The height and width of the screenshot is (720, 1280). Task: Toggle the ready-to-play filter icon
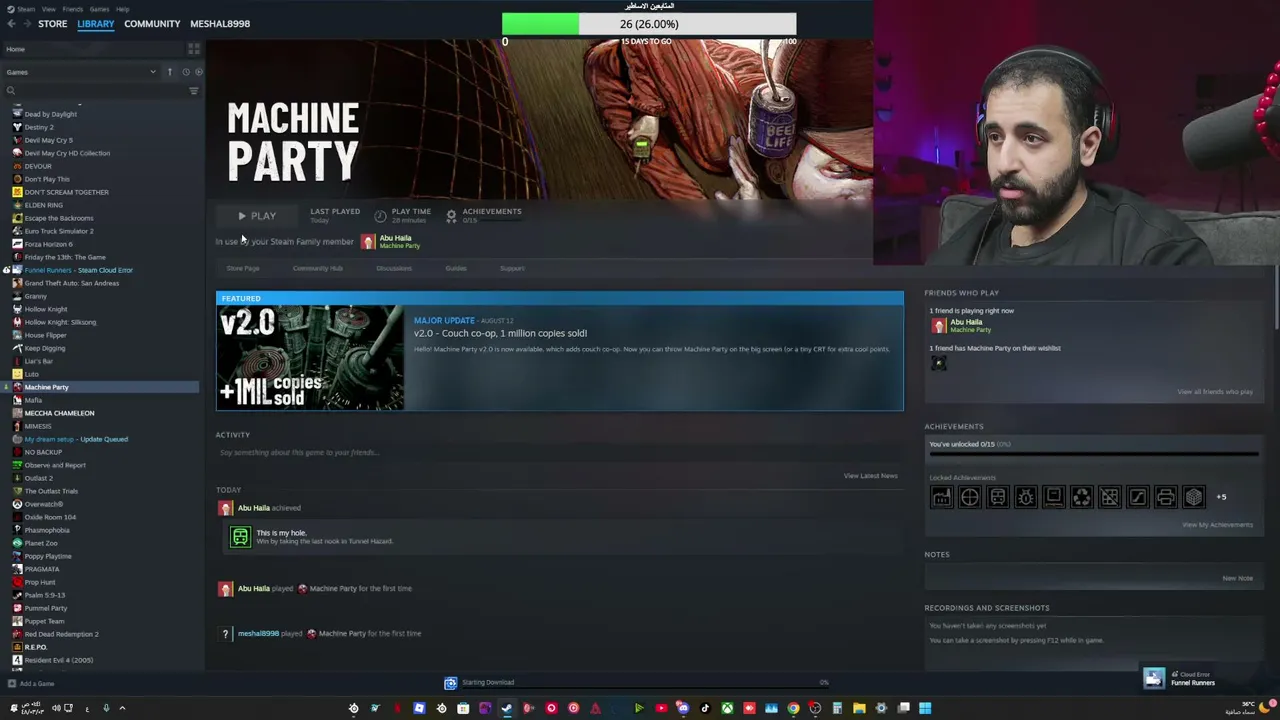click(x=198, y=72)
